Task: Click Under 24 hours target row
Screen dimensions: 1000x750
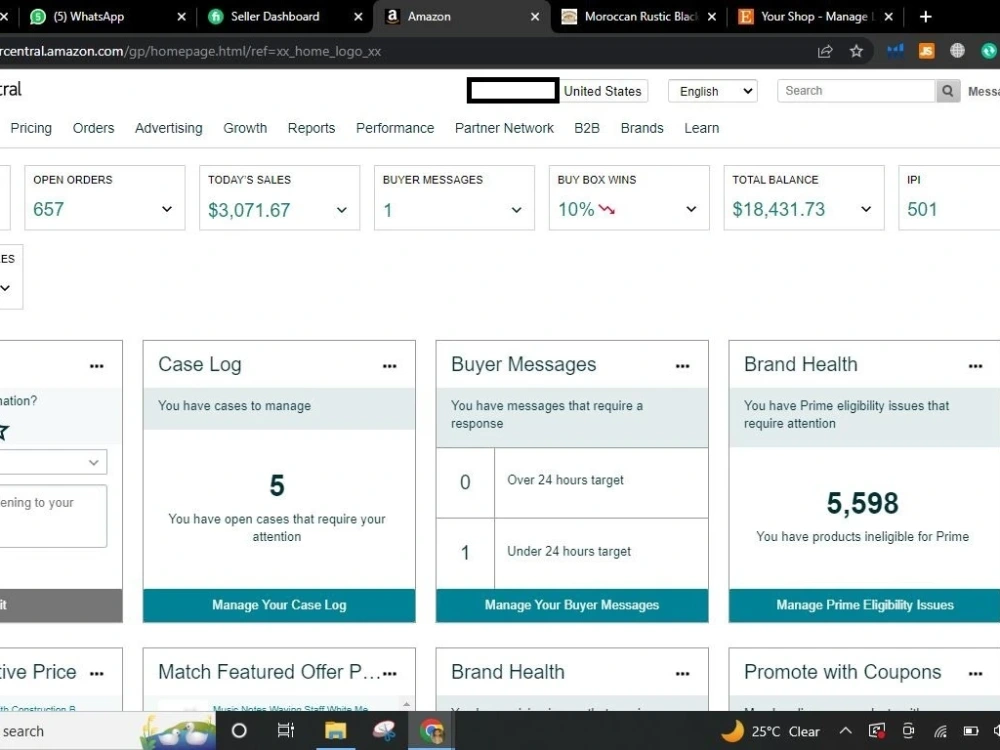Action: [572, 552]
